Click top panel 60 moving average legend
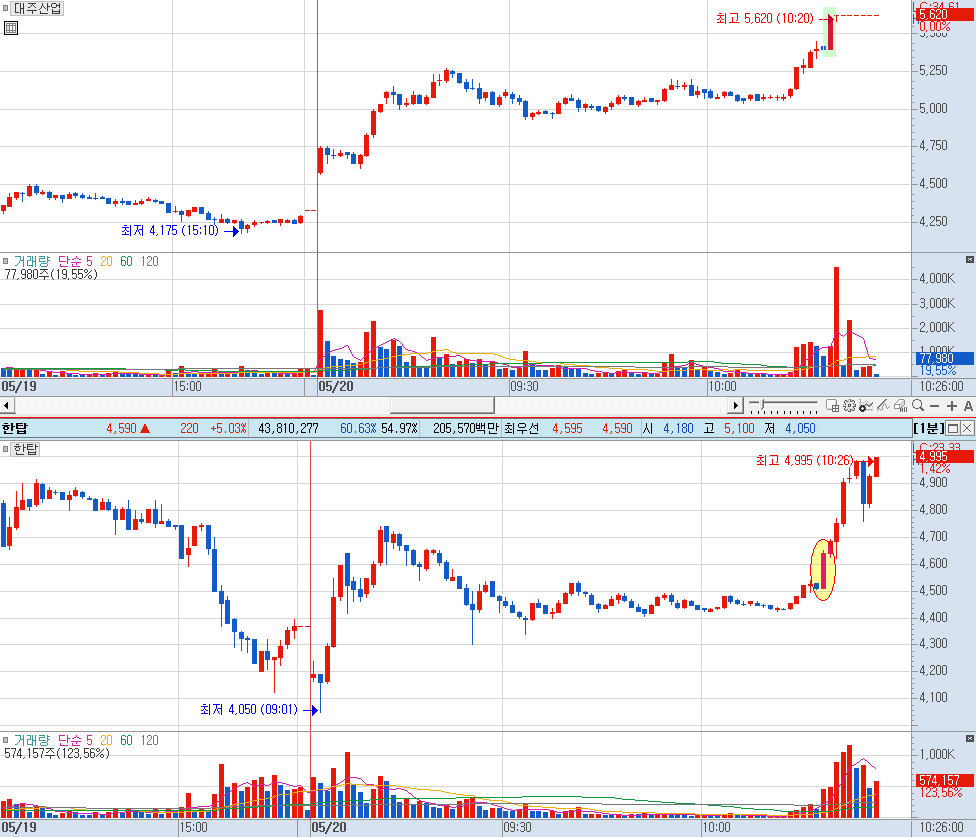 [126, 261]
